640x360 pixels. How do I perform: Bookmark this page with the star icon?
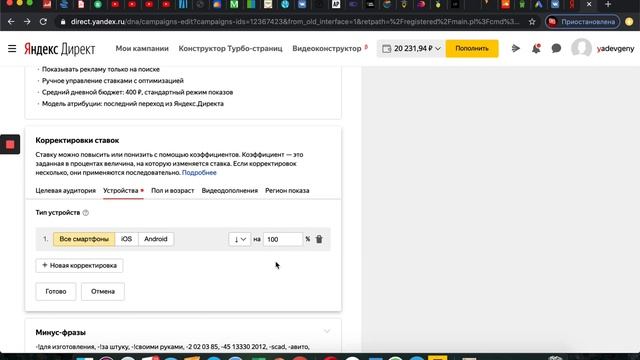[532, 22]
